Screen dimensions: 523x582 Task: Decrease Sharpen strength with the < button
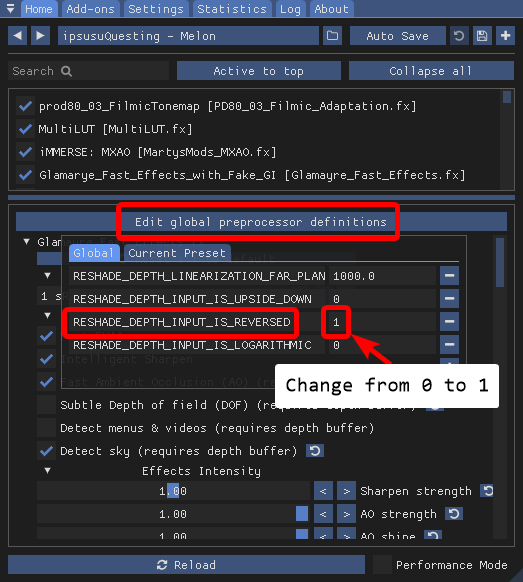point(323,491)
